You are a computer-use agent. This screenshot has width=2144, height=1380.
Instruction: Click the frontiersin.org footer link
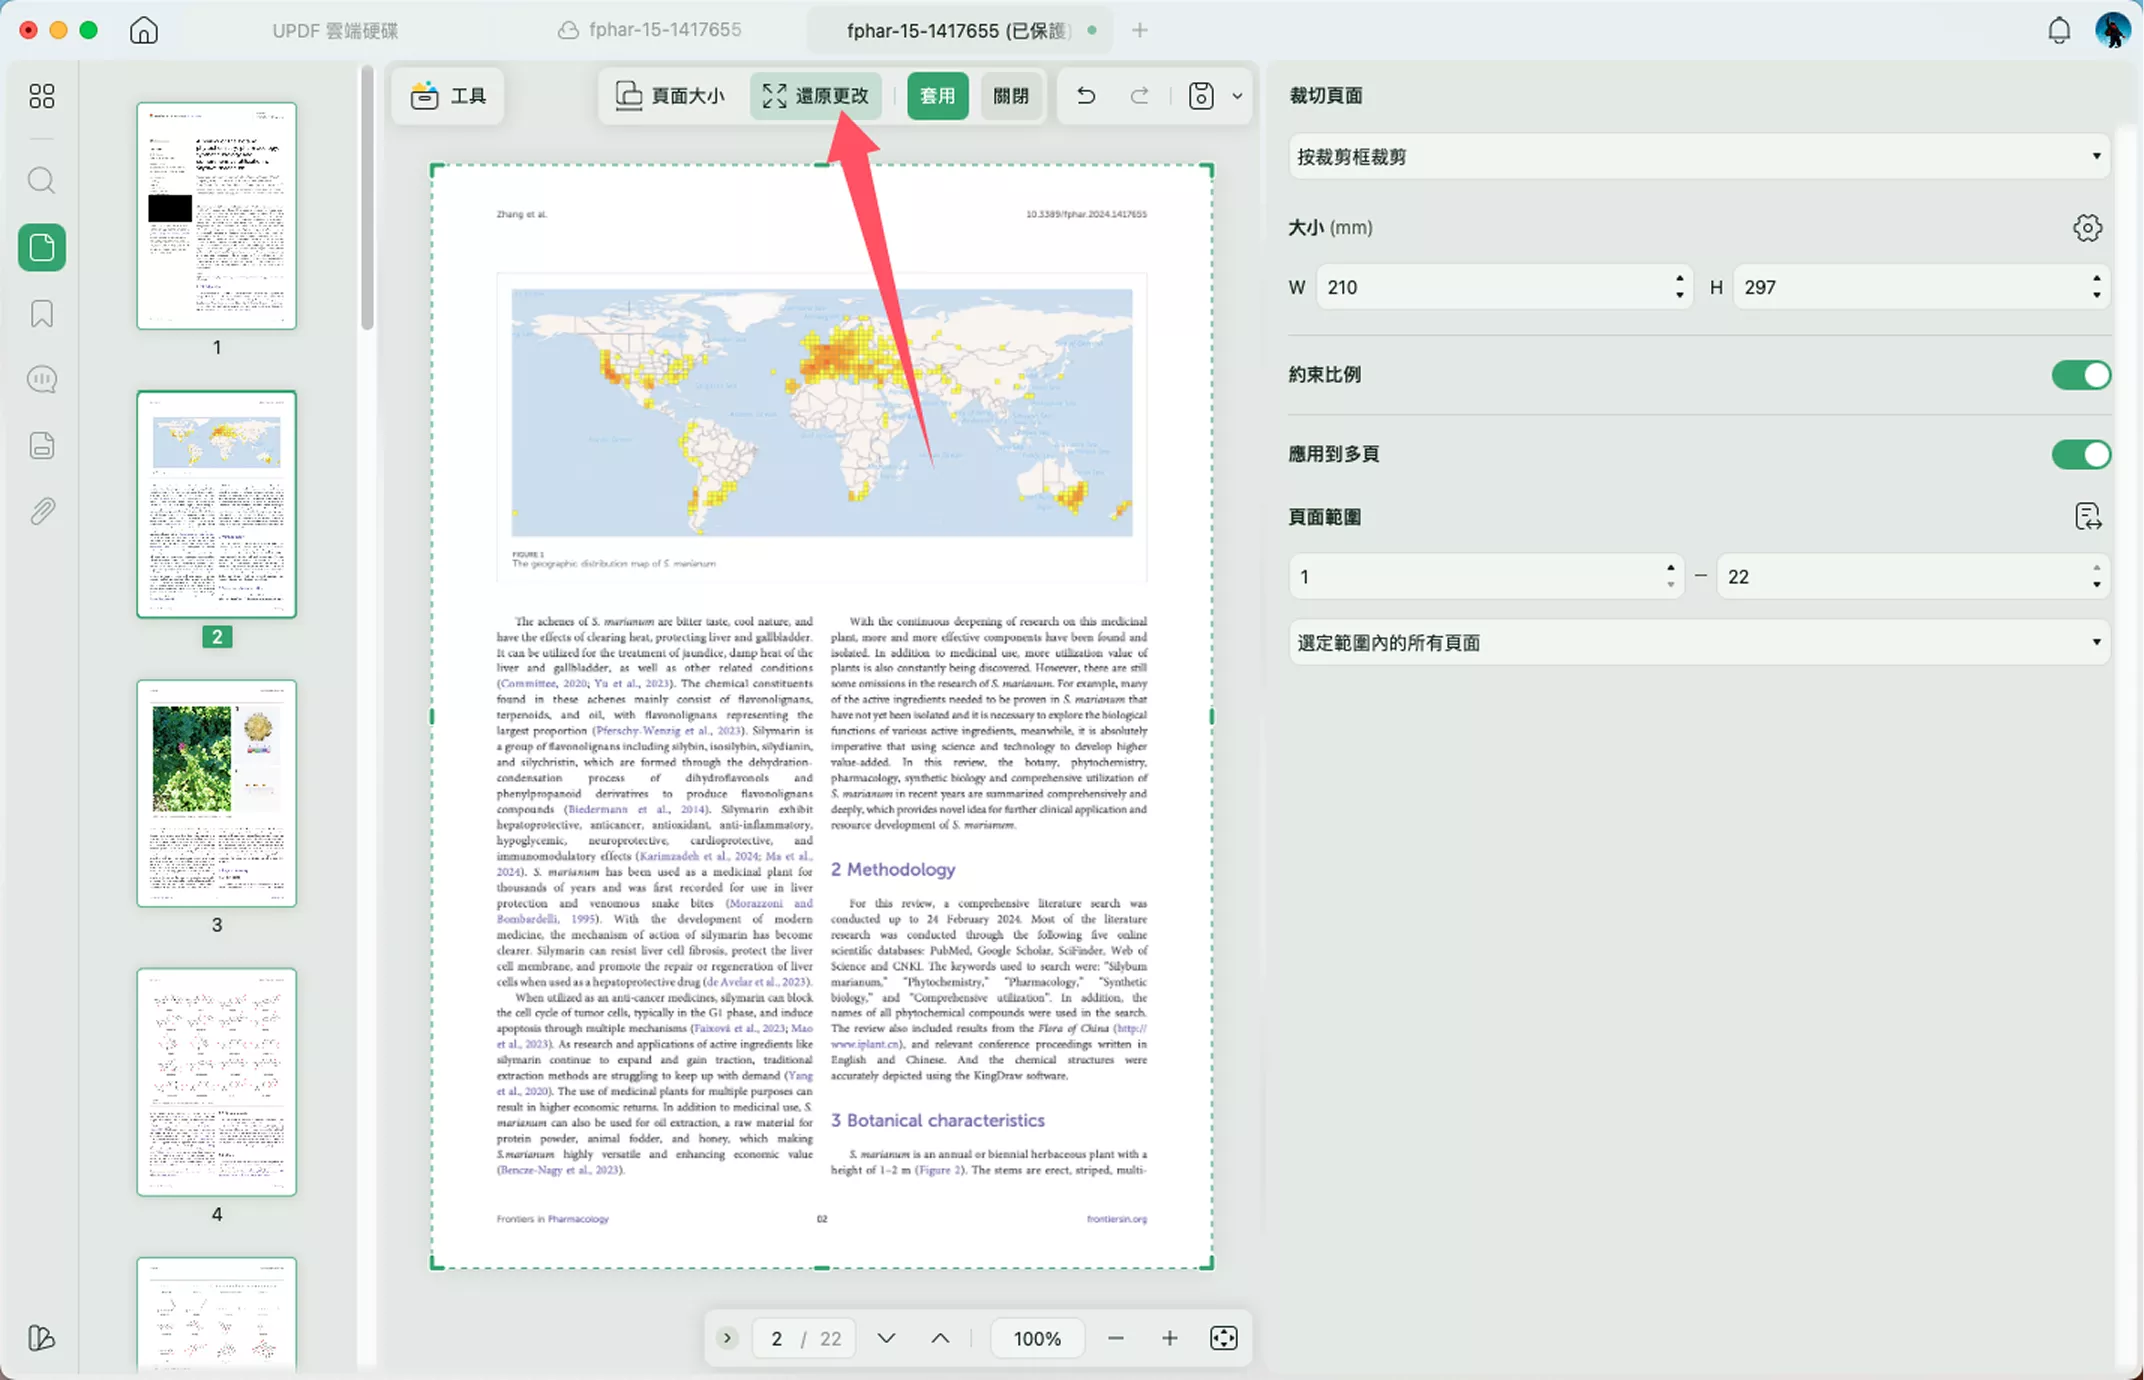[1117, 1219]
